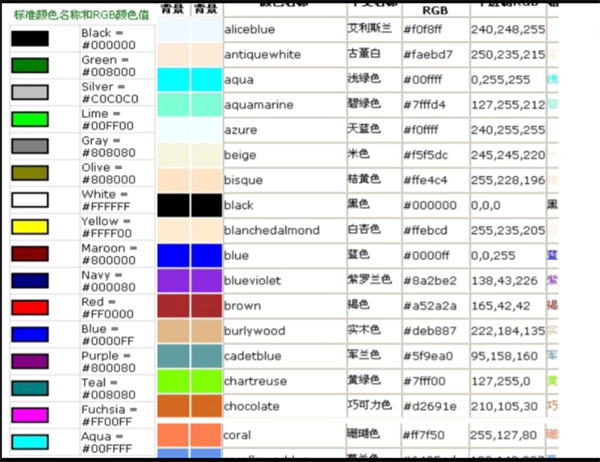Screen dimensions: 600x462
Task: Select the Olive #808000 swatch
Action: (30, 173)
